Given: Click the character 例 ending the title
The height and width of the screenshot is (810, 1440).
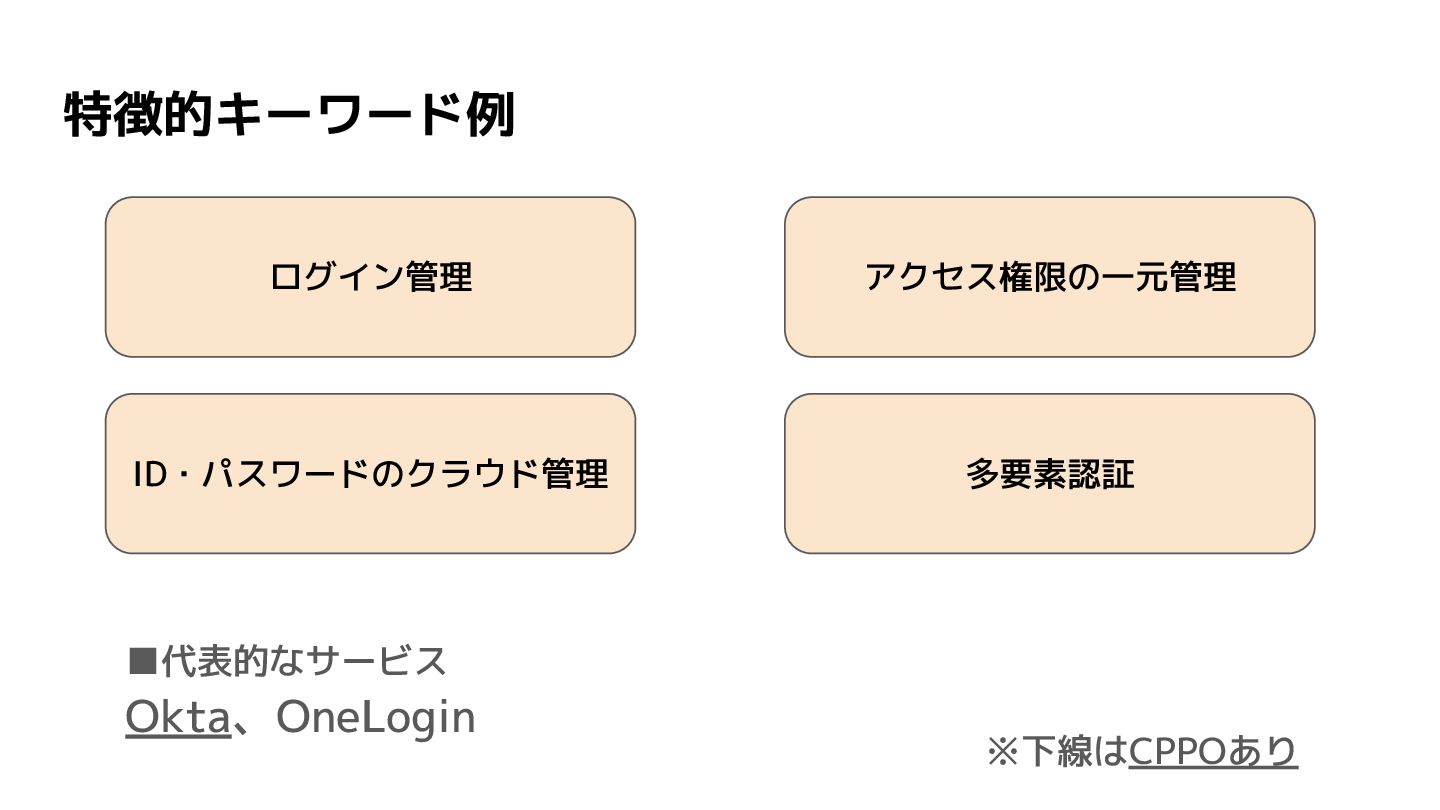Looking at the screenshot, I should tap(490, 116).
